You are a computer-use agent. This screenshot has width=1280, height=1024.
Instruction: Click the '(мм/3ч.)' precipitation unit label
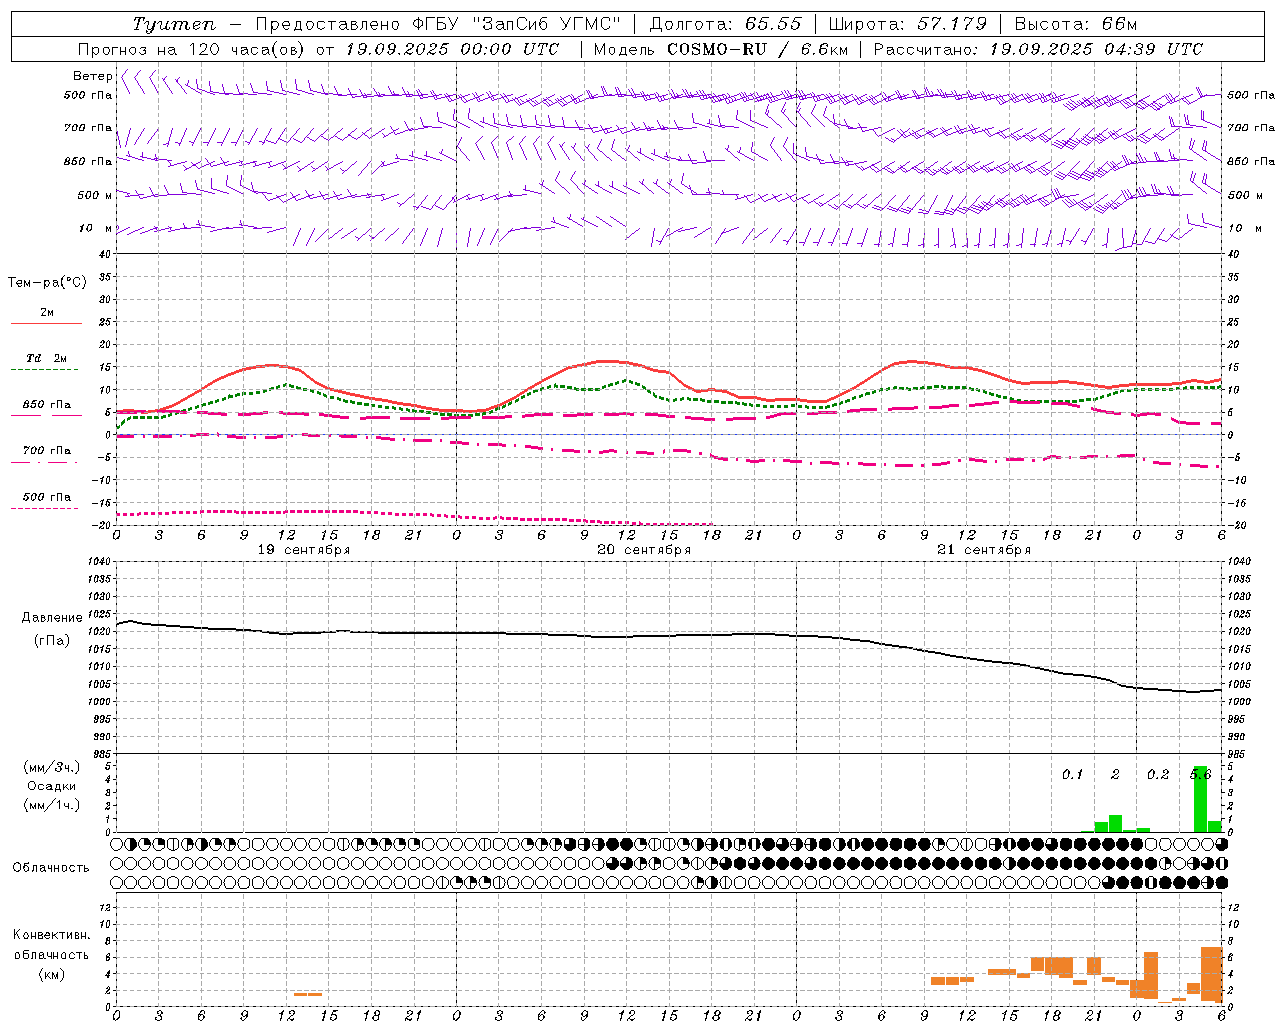[52, 767]
